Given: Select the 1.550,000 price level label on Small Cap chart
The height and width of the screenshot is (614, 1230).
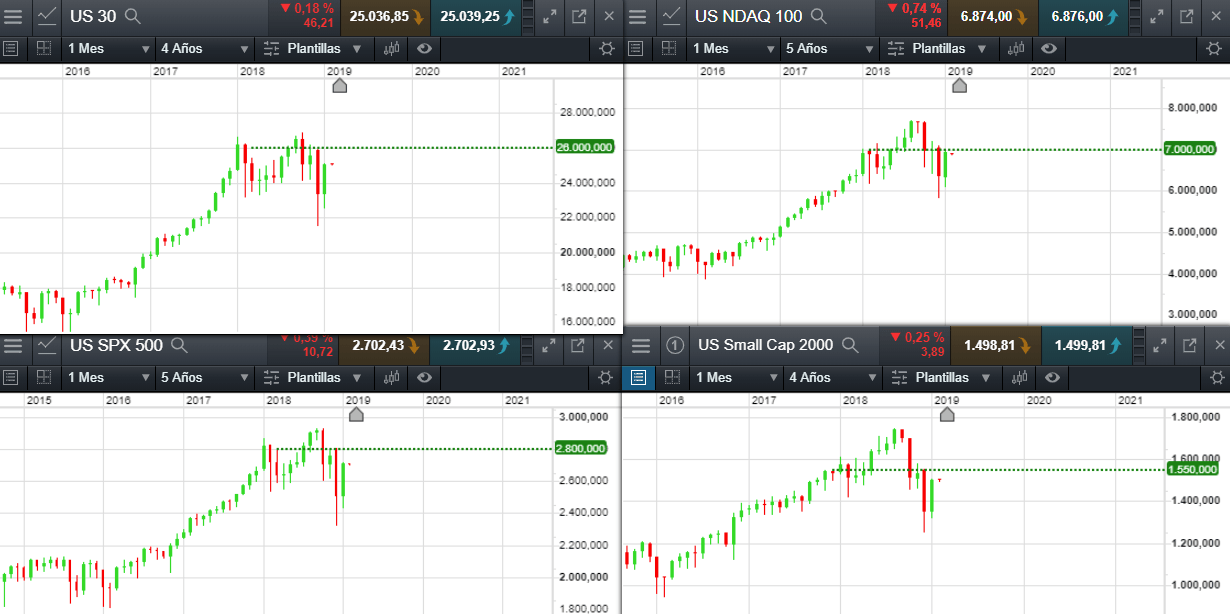Looking at the screenshot, I should [x=1193, y=469].
